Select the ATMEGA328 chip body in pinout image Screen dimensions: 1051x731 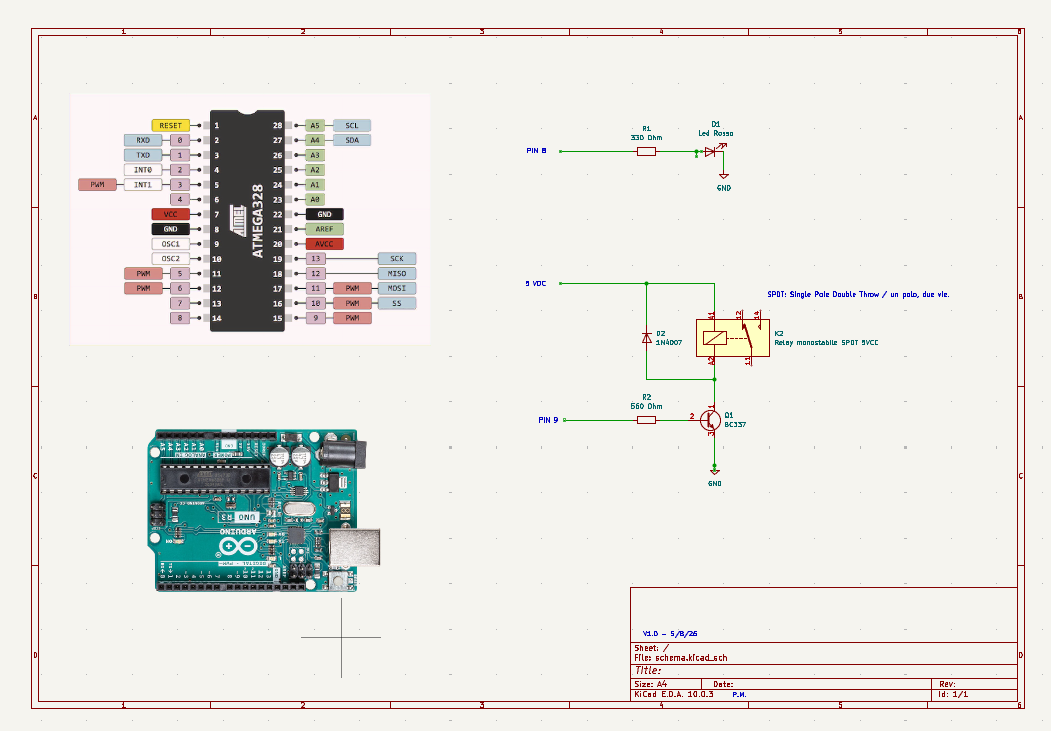point(247,220)
